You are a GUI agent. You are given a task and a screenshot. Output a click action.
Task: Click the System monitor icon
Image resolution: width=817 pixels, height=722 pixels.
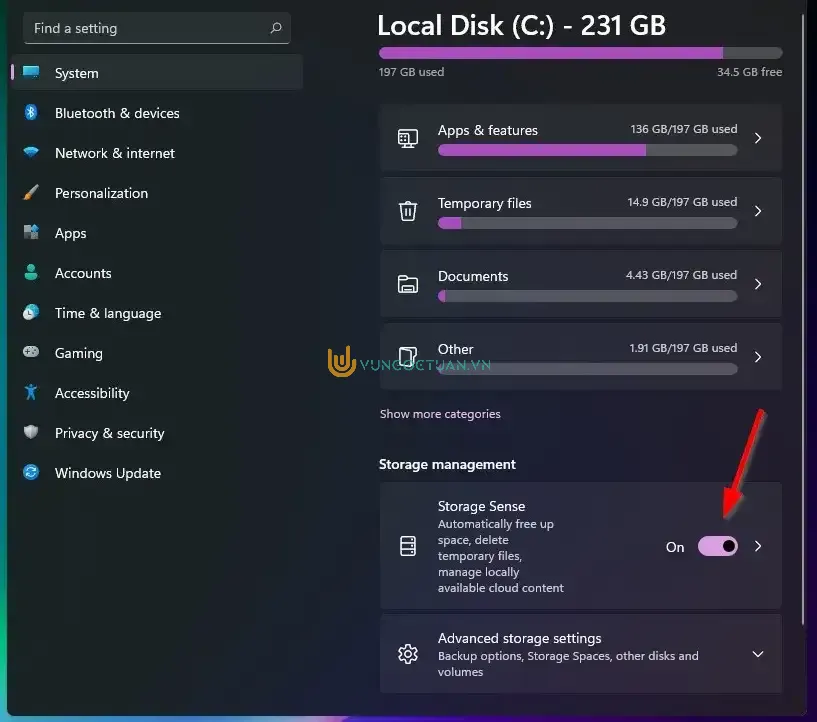coord(31,72)
